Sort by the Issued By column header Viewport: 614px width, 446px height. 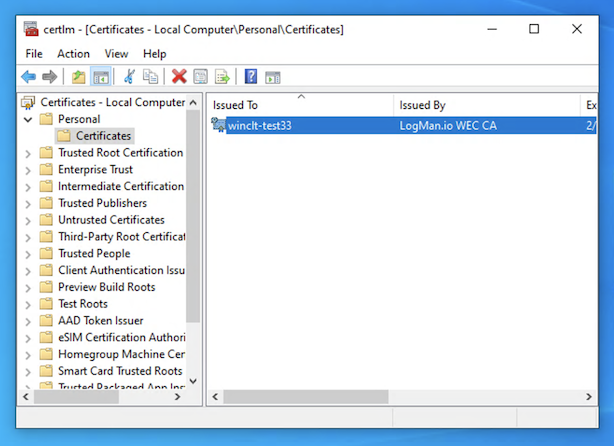(x=487, y=105)
